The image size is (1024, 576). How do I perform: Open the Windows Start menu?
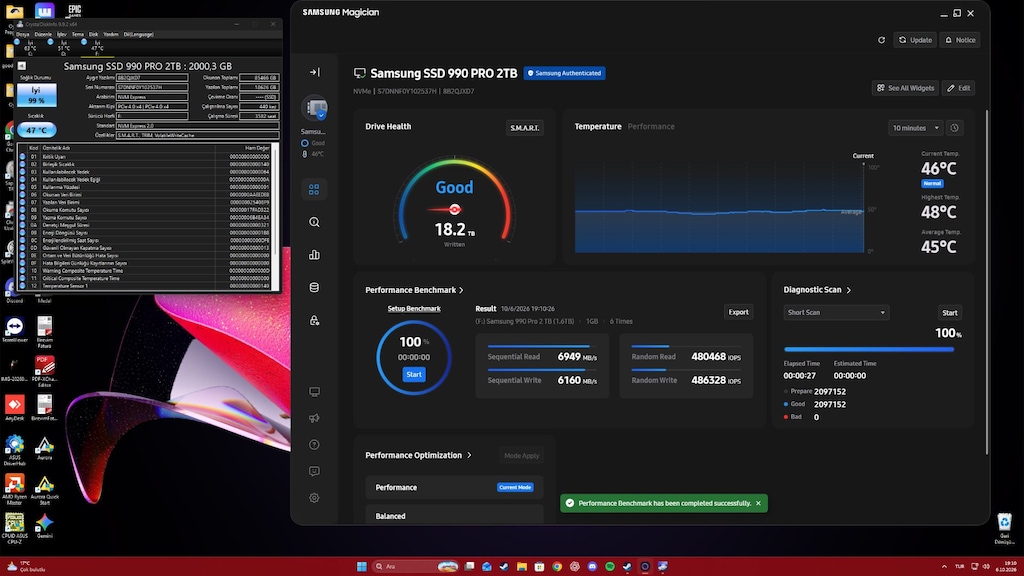point(361,566)
